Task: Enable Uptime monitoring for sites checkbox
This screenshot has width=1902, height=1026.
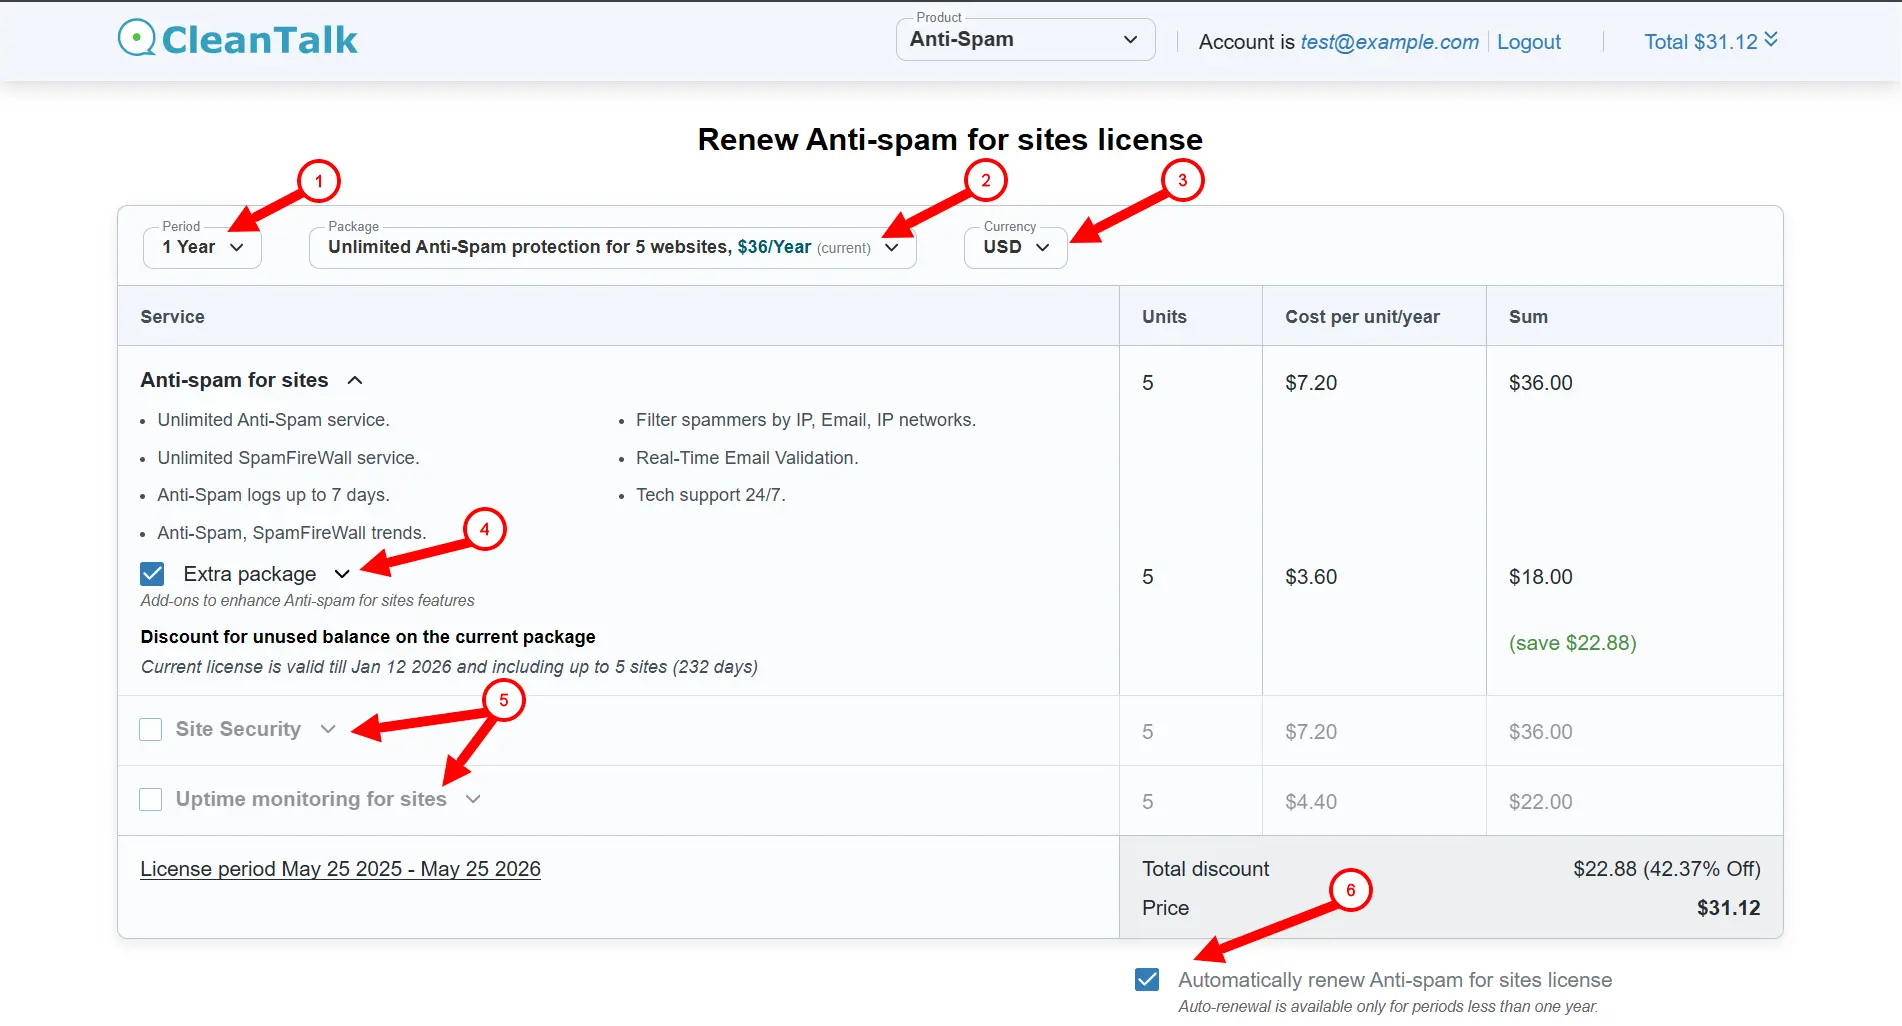Action: (151, 799)
